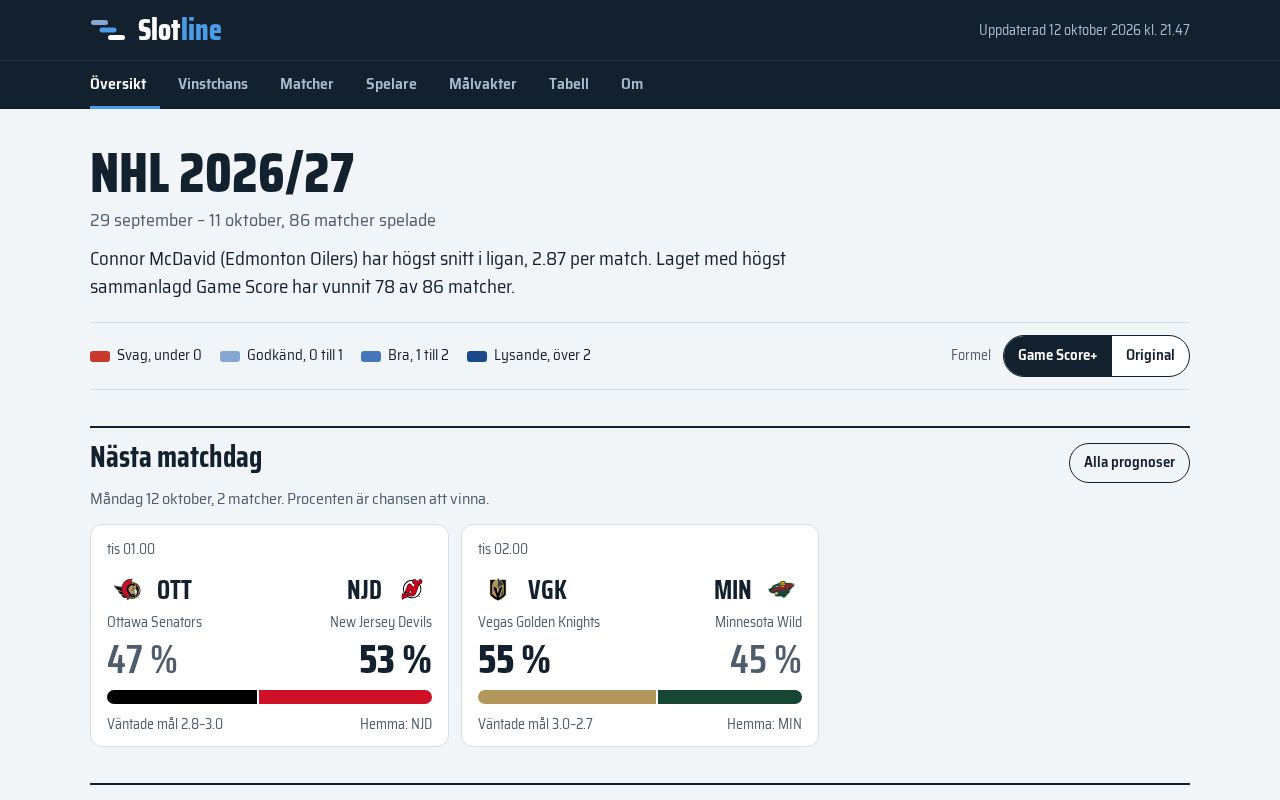
Task: Open the Vinstchans tab
Action: (213, 84)
